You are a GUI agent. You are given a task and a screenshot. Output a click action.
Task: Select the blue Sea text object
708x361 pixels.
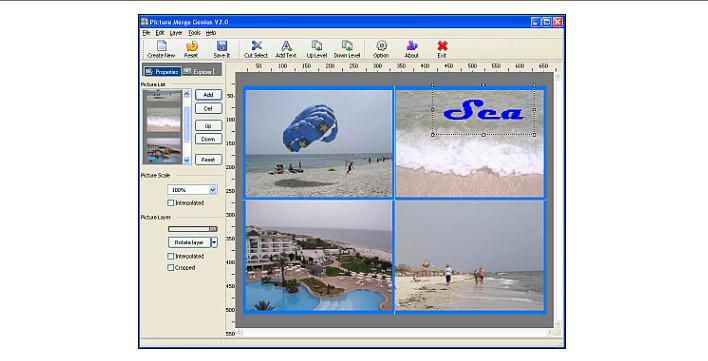(x=484, y=111)
